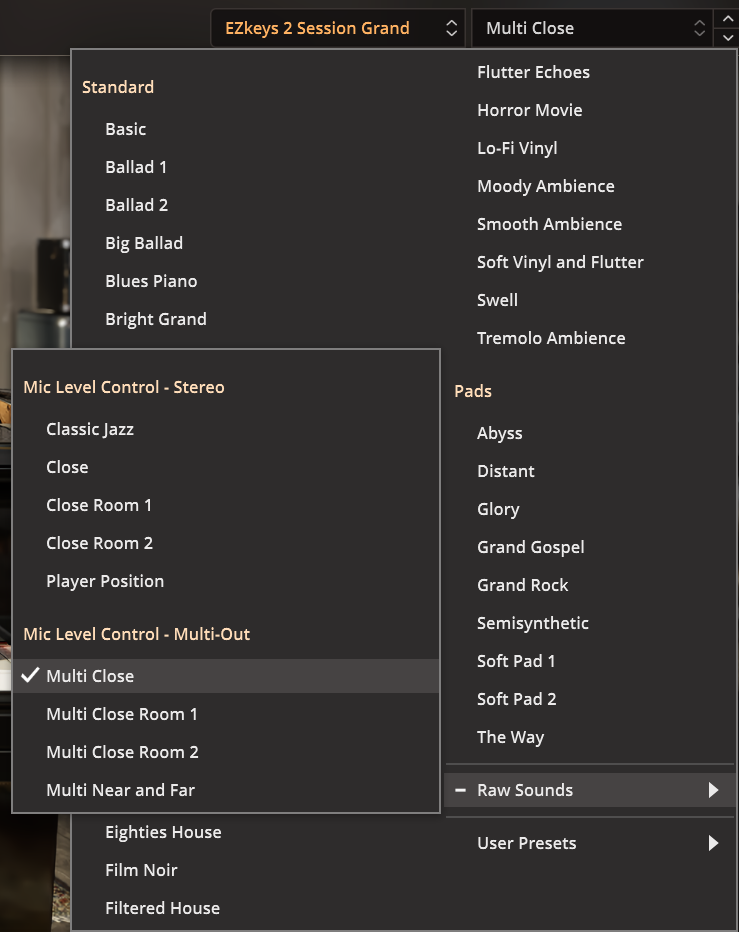Click the previous preset up arrow

click(x=726, y=19)
